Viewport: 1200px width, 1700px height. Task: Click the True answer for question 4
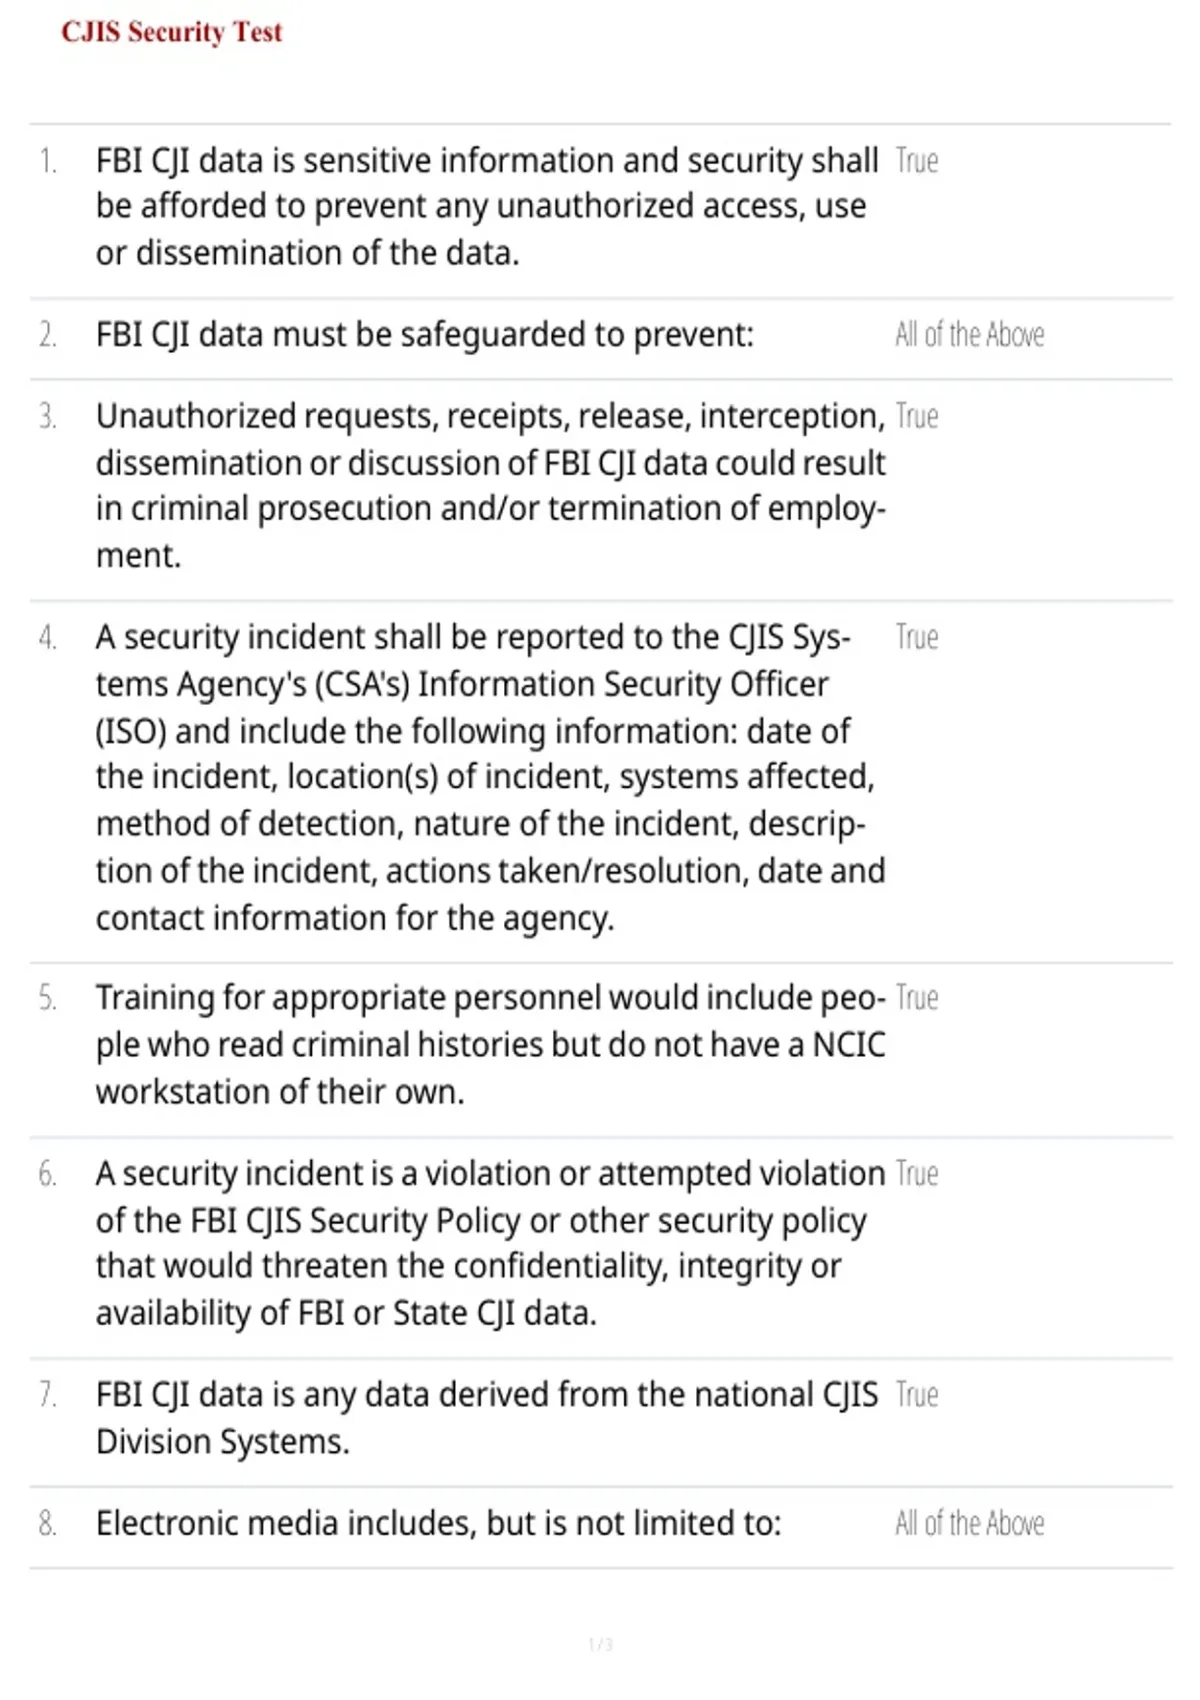[917, 637]
